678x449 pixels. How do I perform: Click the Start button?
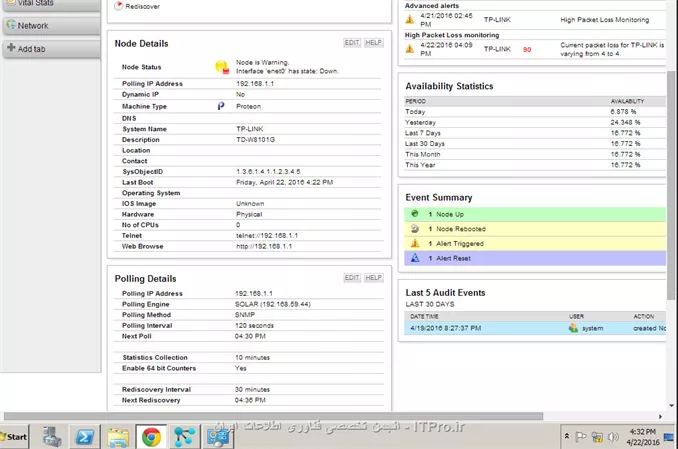point(14,437)
